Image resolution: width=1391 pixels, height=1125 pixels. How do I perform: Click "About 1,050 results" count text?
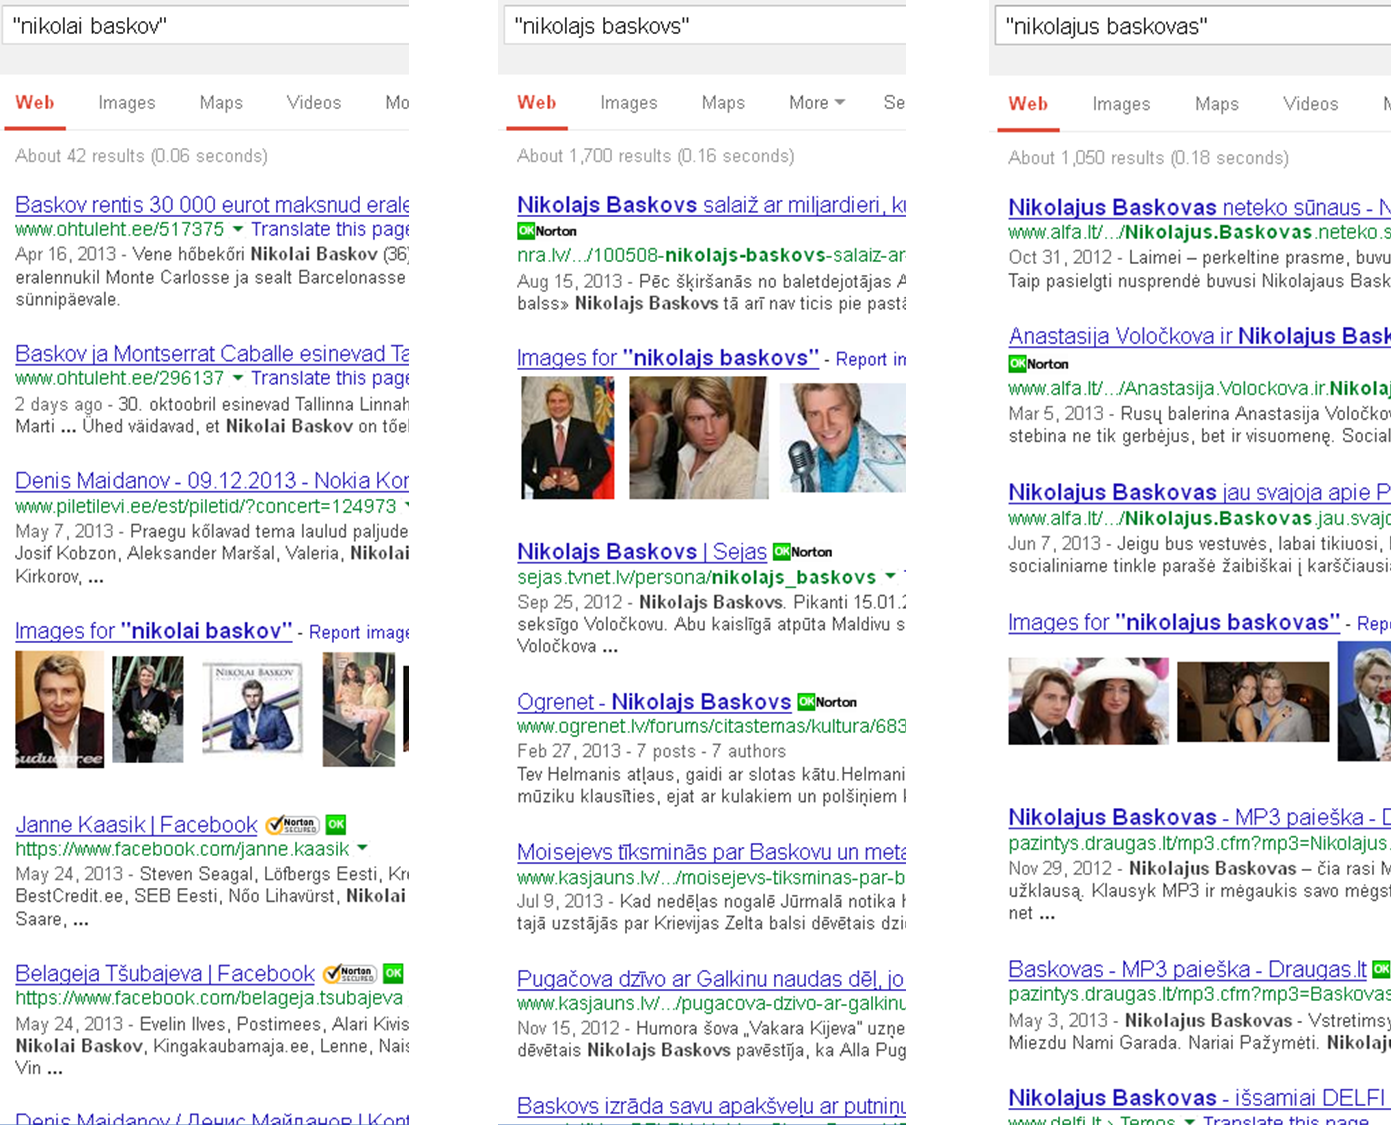[x=1148, y=158]
